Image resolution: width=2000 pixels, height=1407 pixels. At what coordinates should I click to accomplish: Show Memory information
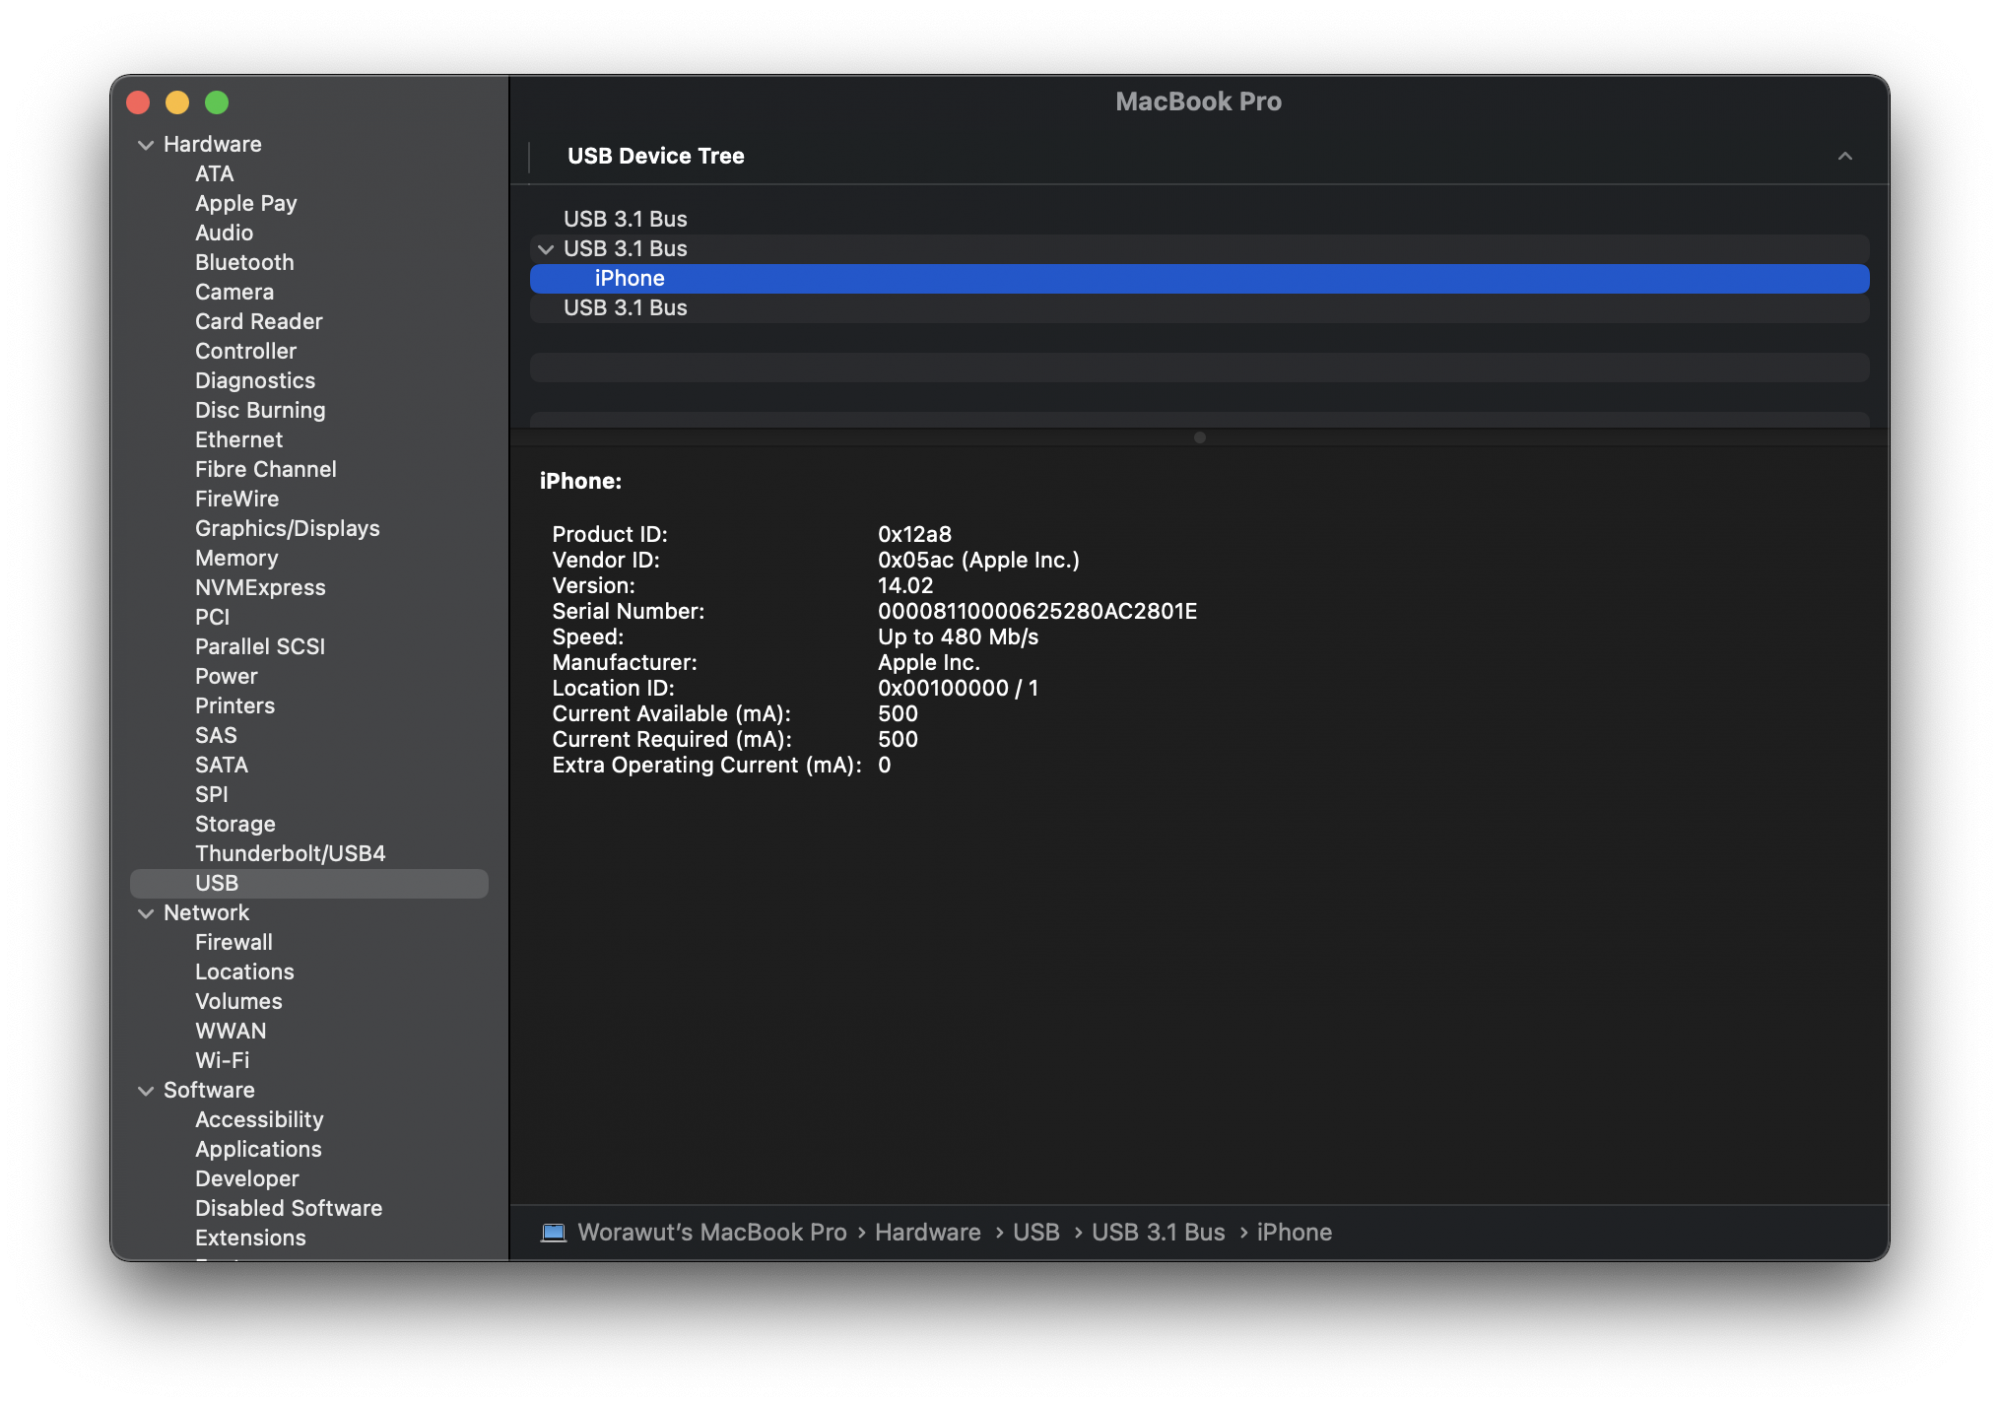pos(237,558)
